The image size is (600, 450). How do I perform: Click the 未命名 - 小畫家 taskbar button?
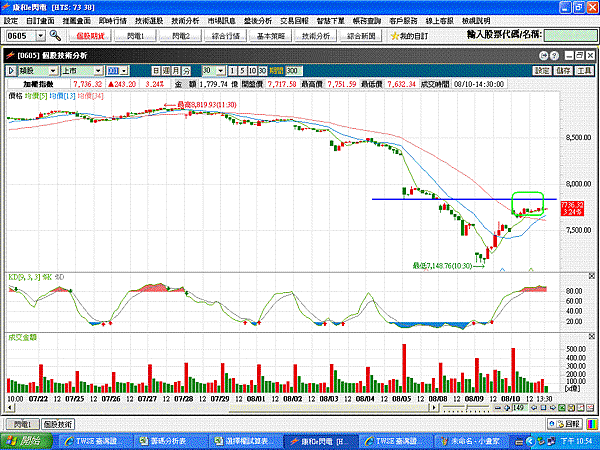472,441
